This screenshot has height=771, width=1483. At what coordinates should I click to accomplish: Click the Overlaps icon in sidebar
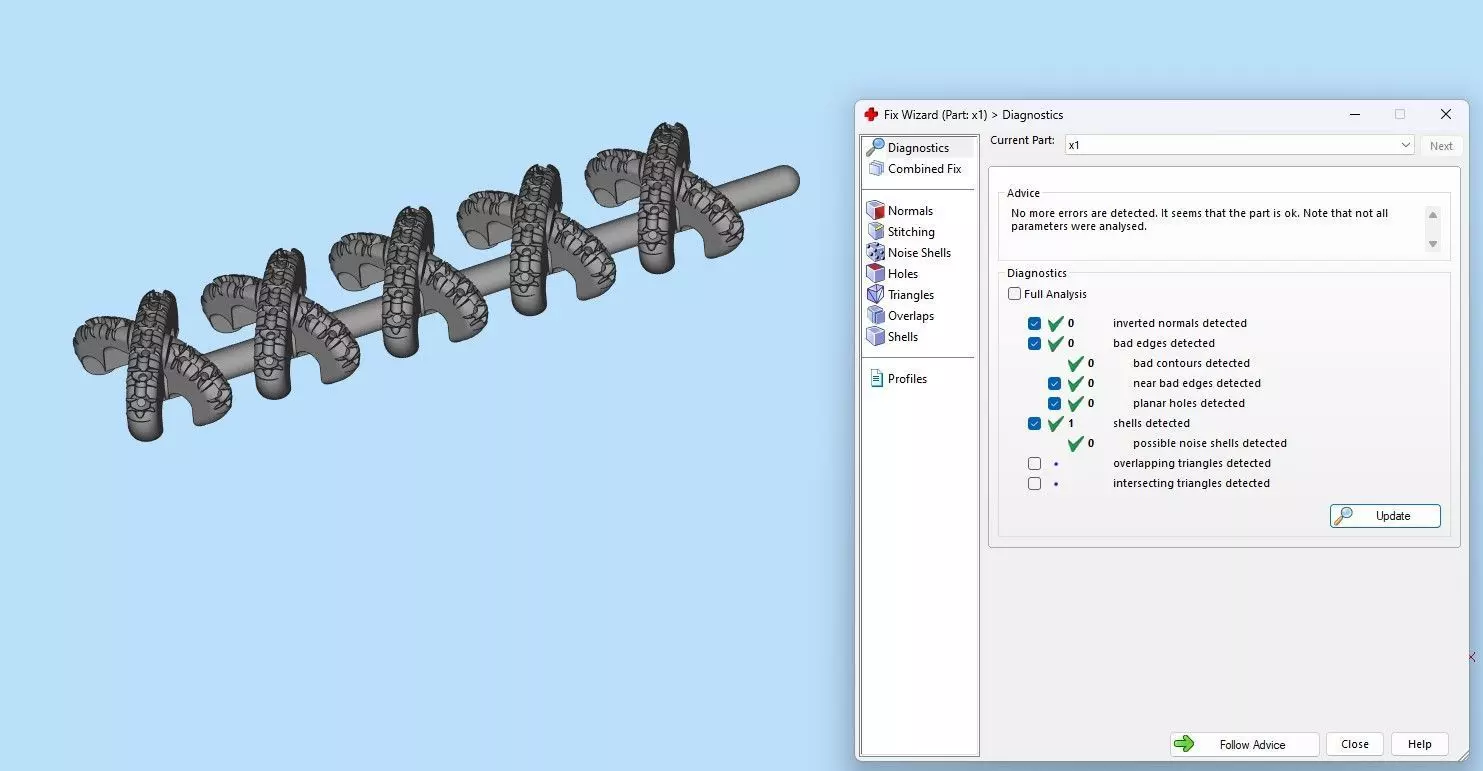point(876,316)
